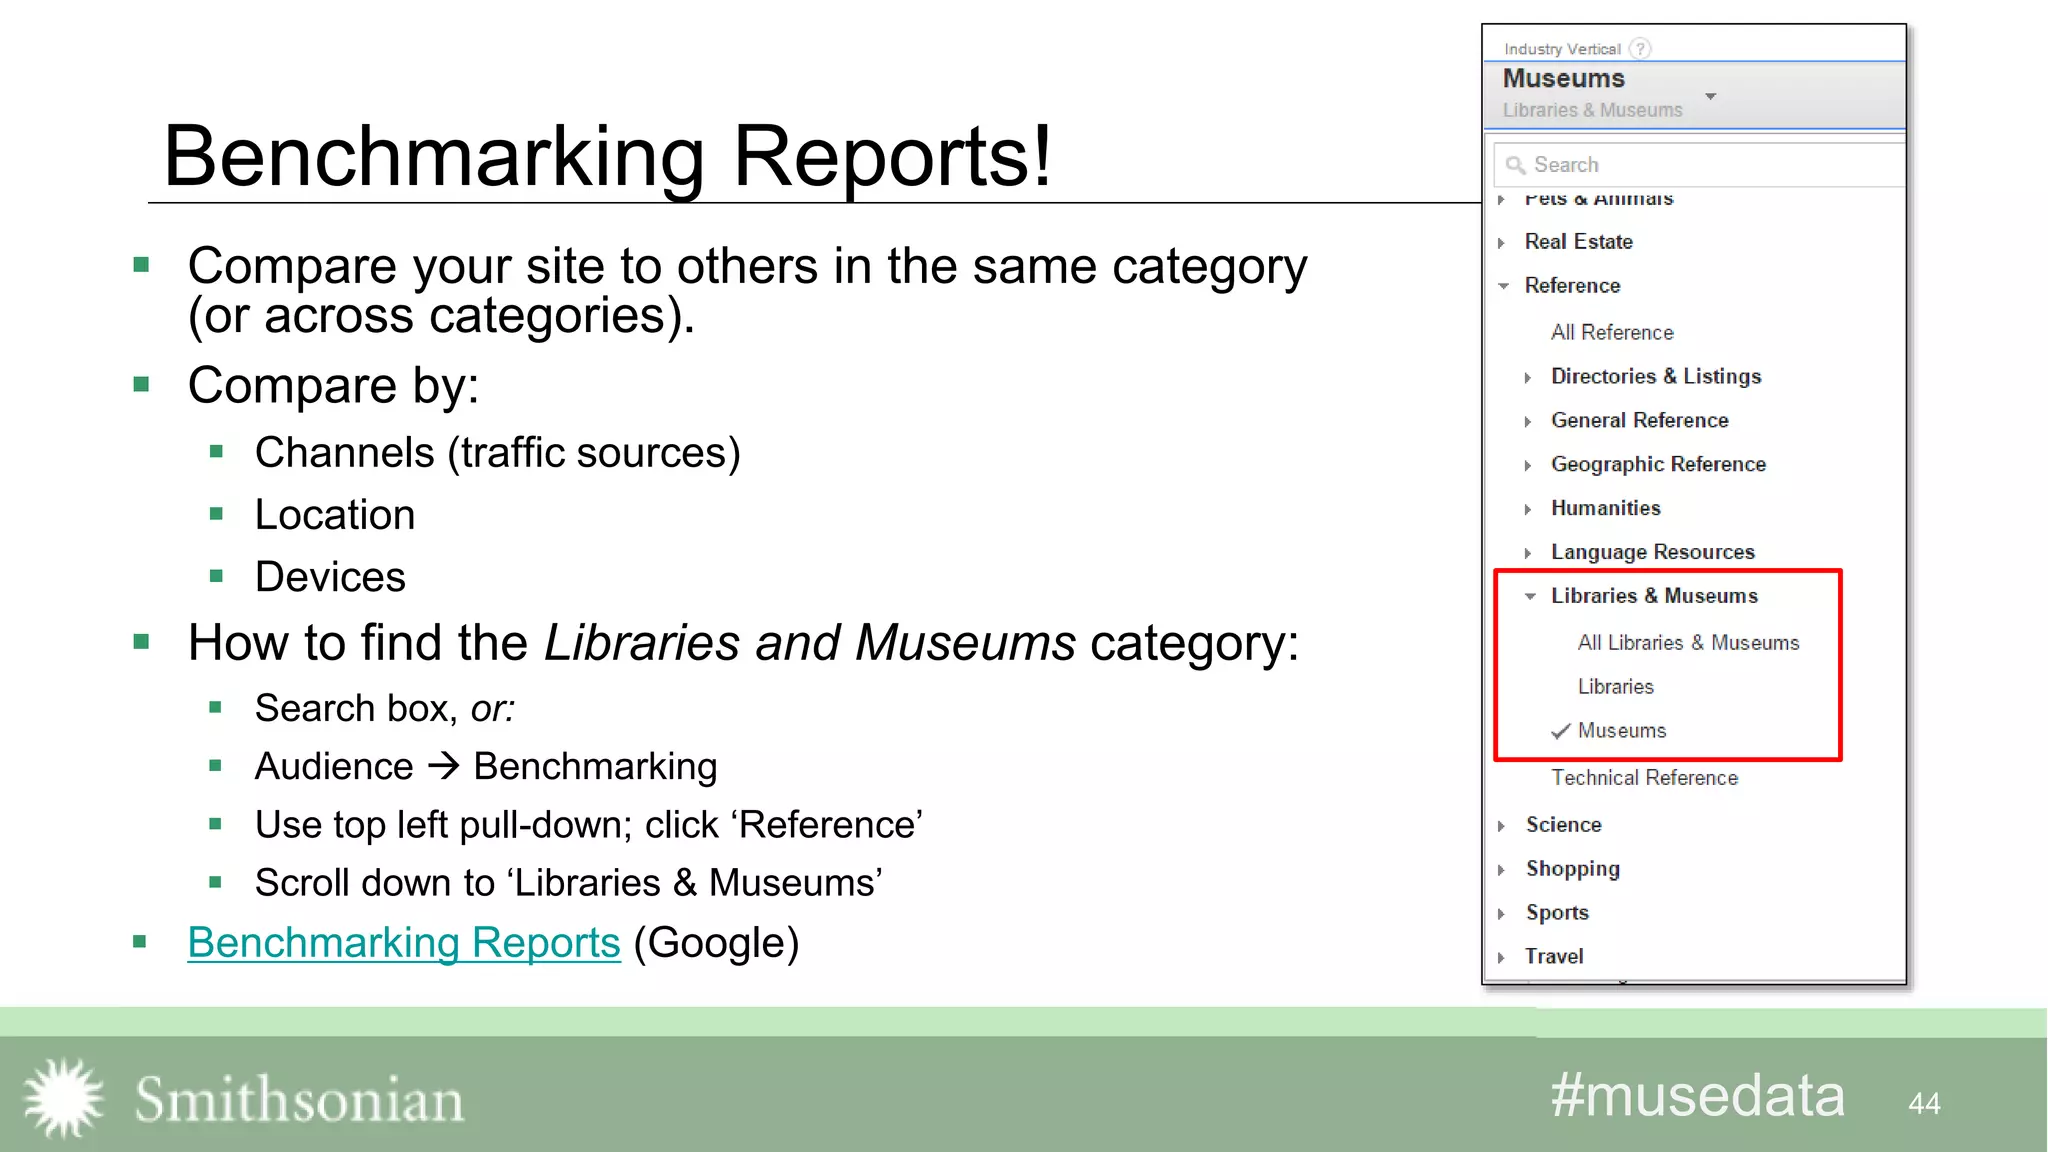Select the All Reference entry
The width and height of the screenshot is (2048, 1152).
point(1612,332)
